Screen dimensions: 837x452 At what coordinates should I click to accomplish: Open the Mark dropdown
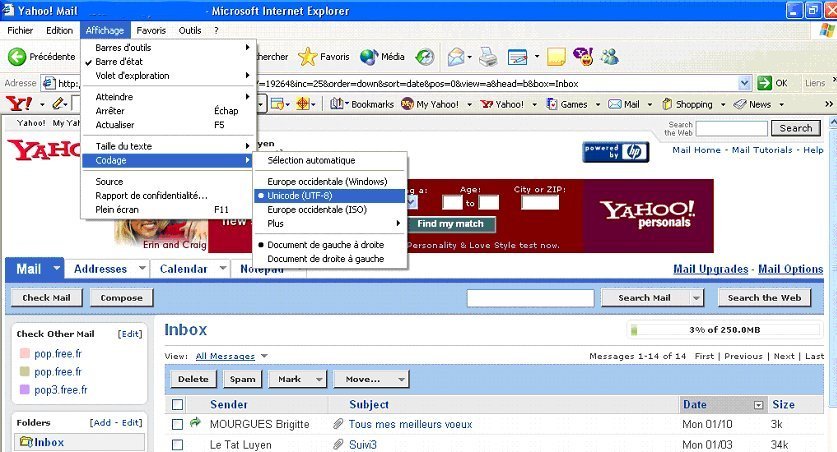[297, 379]
